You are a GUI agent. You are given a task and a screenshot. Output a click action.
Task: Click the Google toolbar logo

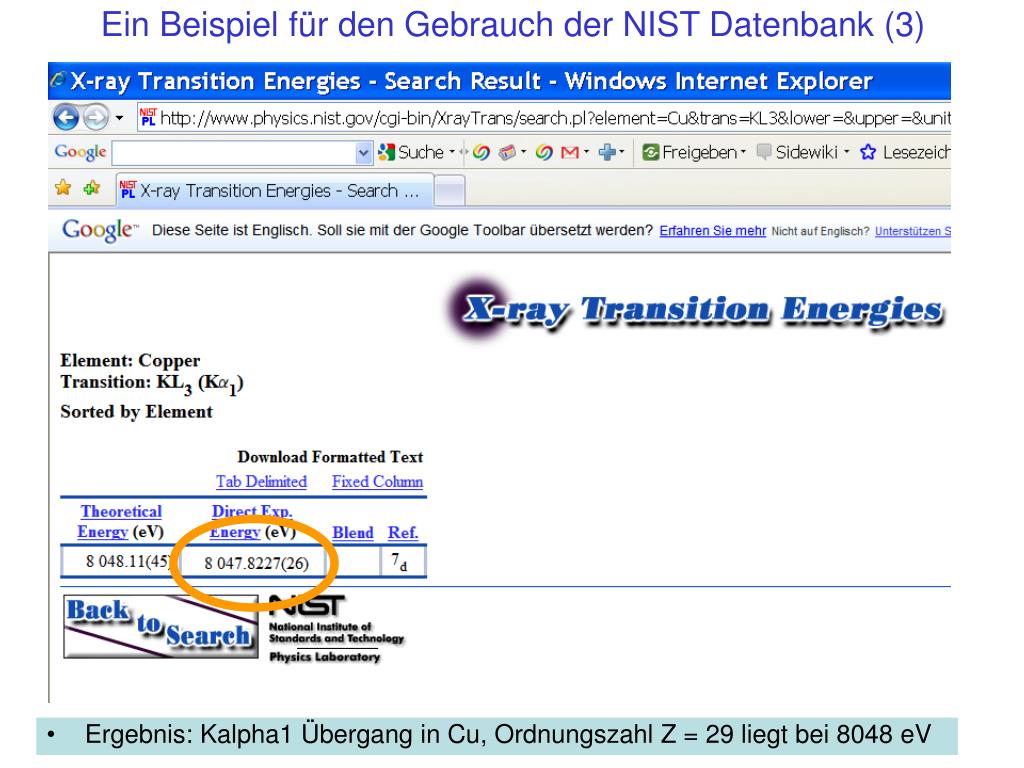click(x=80, y=152)
